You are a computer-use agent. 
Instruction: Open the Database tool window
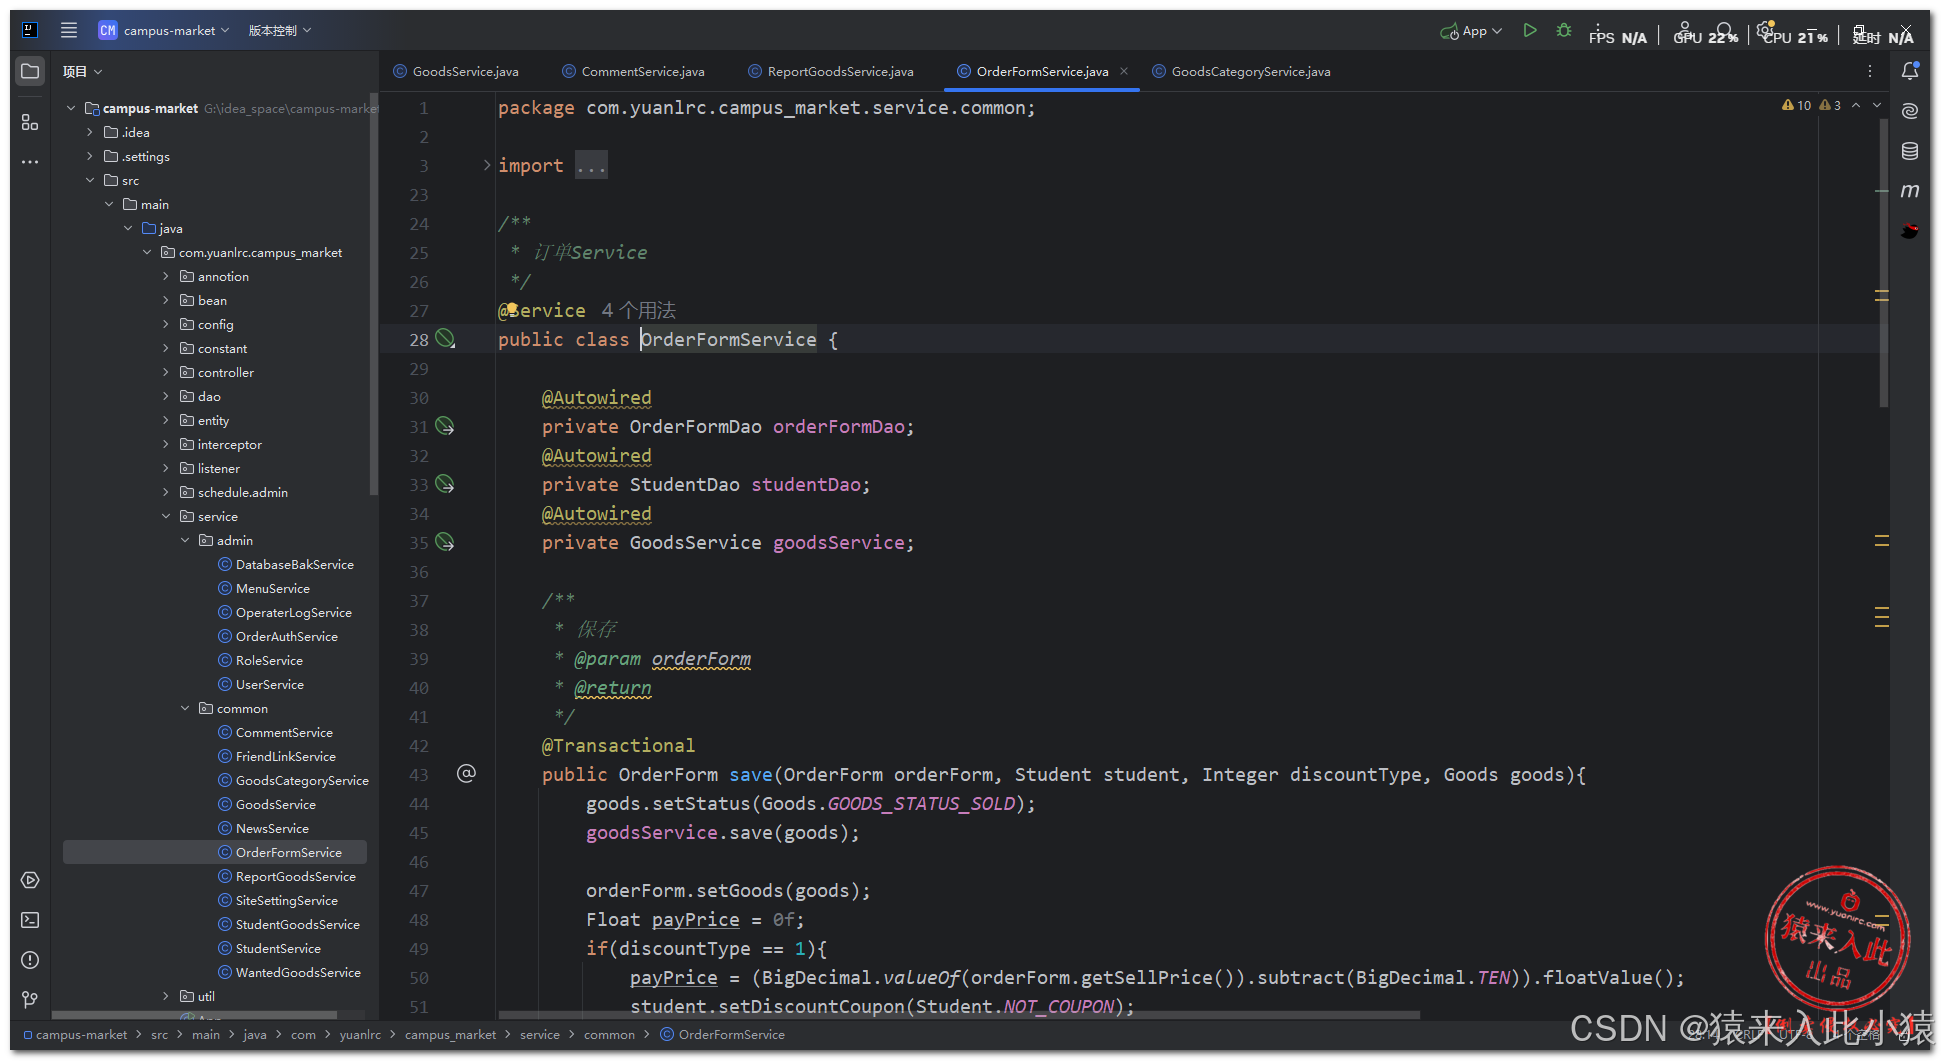(1910, 151)
